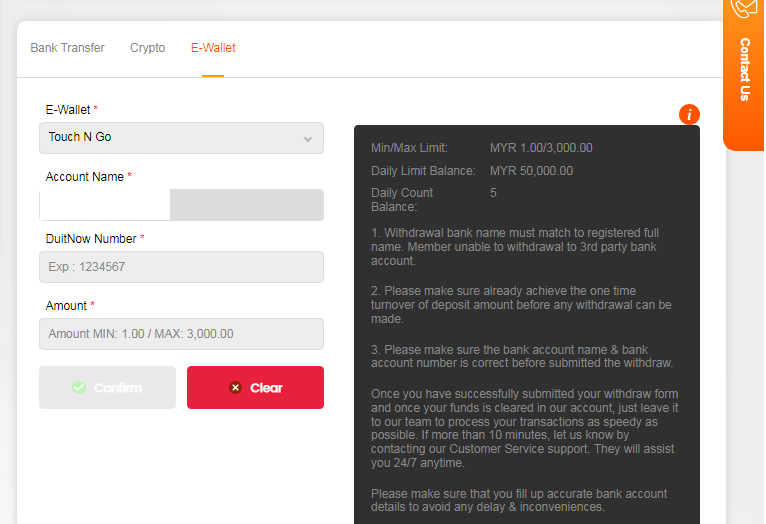Screen dimensions: 766x524
Task: Click the chevron arrow in E-Wallet selector
Action: [x=308, y=139]
